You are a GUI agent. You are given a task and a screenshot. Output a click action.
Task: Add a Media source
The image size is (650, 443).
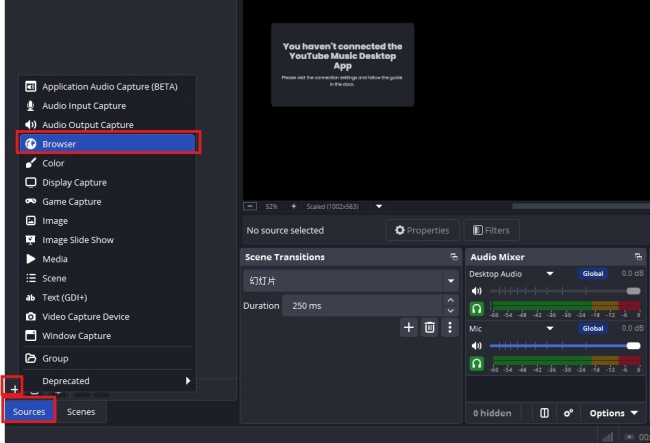point(107,259)
